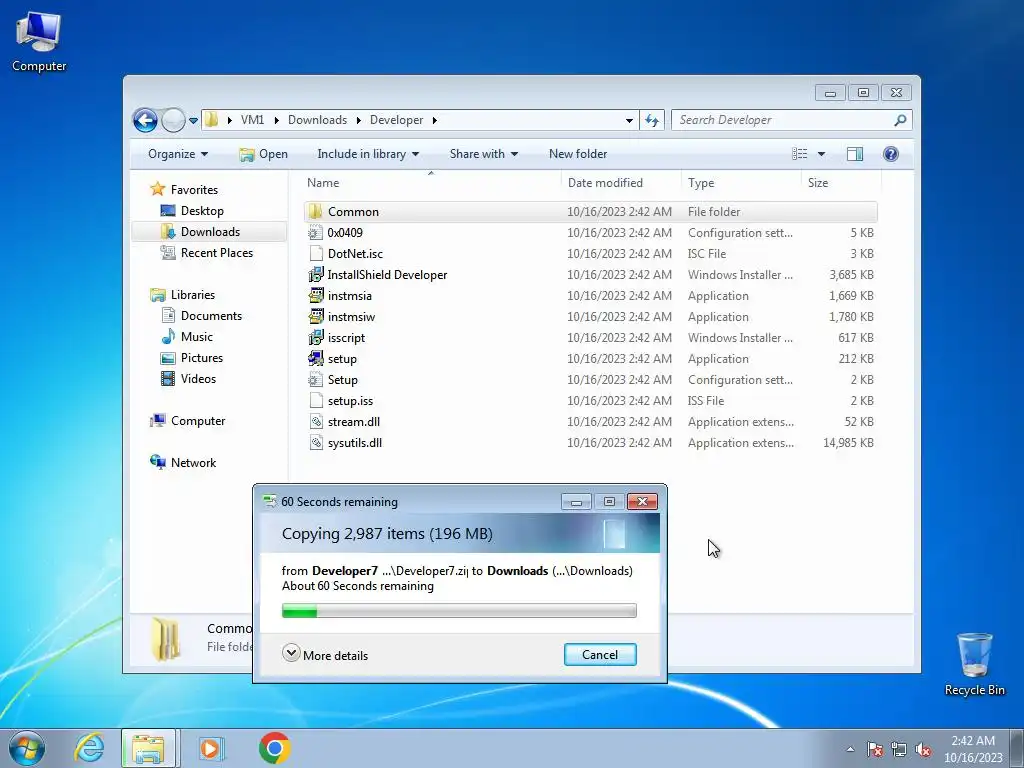Cancel the file copy operation

tap(600, 654)
